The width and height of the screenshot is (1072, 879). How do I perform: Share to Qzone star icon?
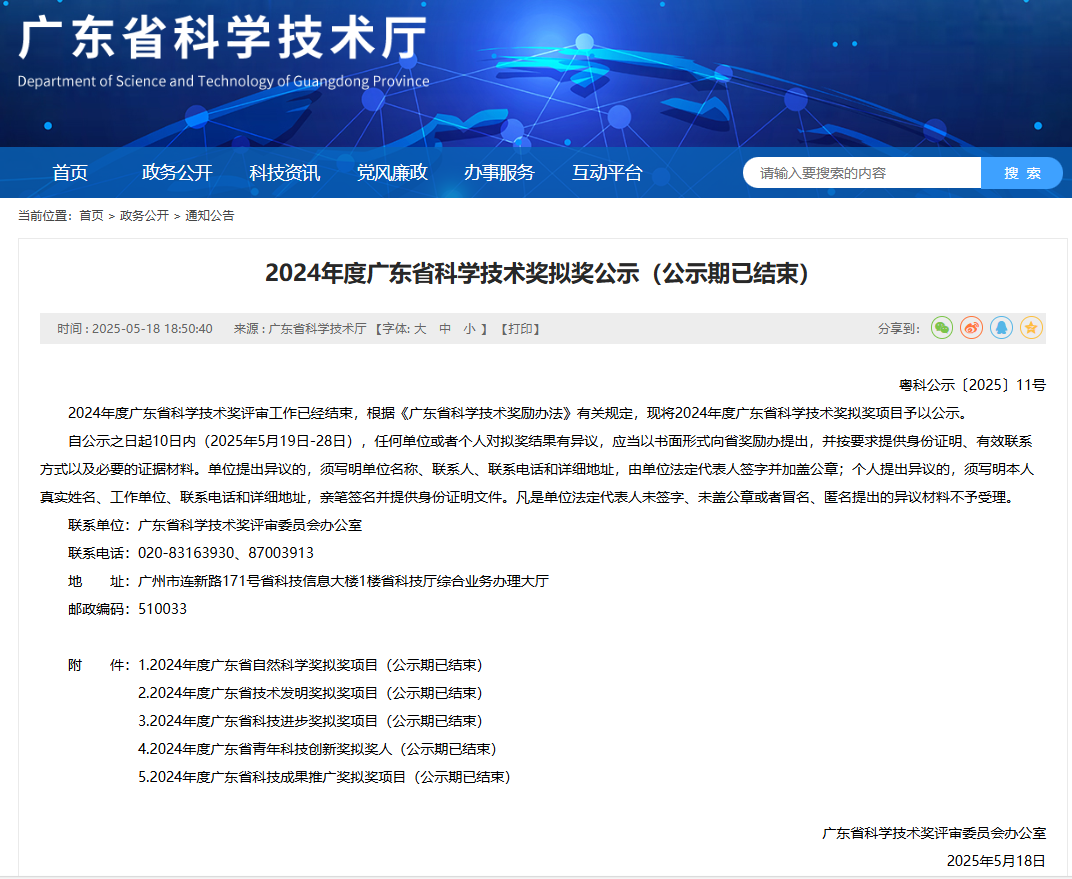tap(1031, 328)
